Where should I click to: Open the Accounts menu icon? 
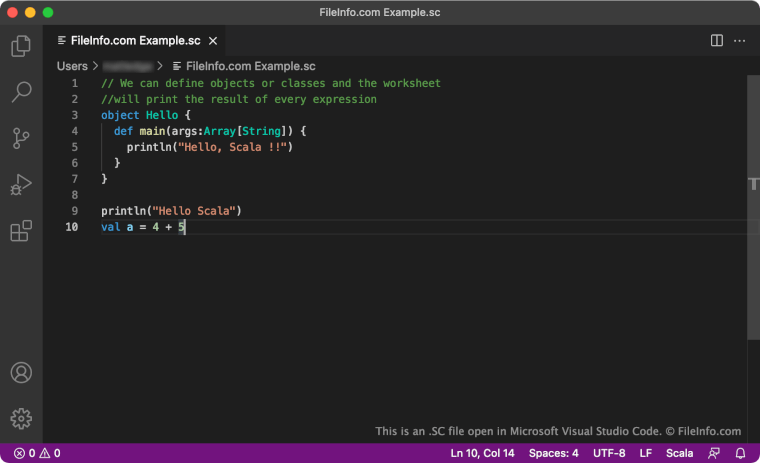click(x=21, y=373)
